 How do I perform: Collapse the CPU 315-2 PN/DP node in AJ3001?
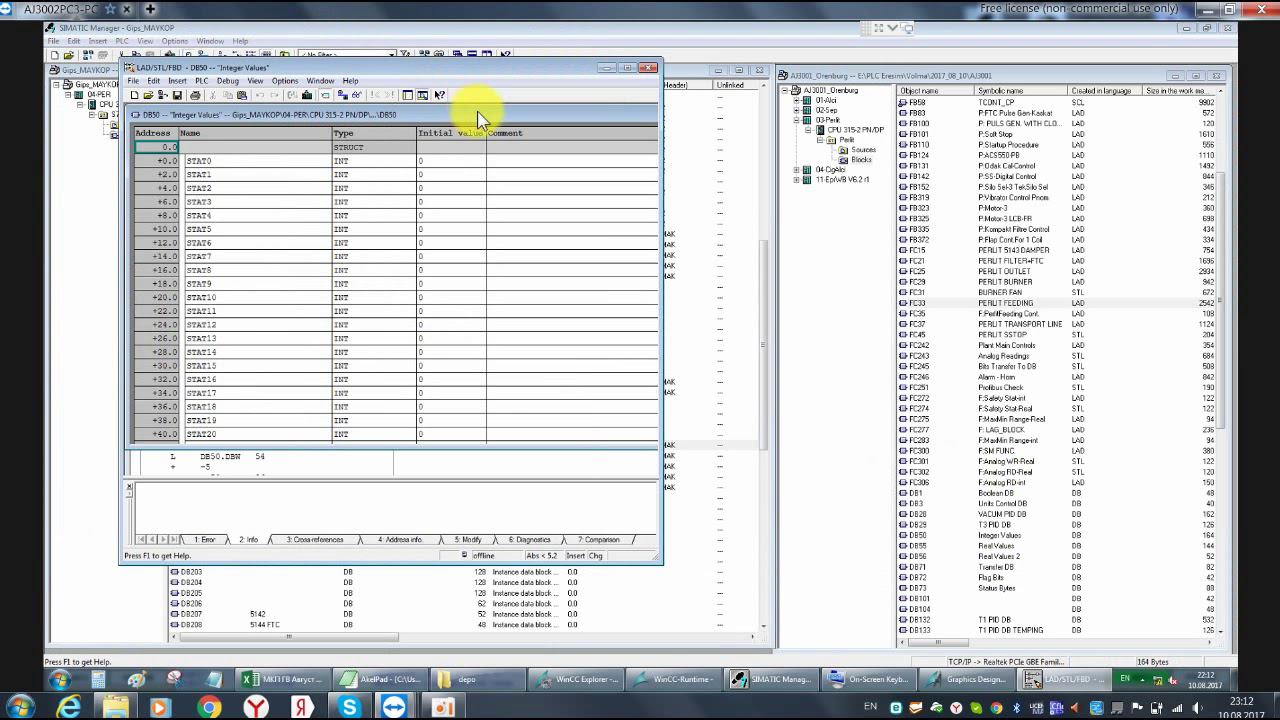point(808,131)
